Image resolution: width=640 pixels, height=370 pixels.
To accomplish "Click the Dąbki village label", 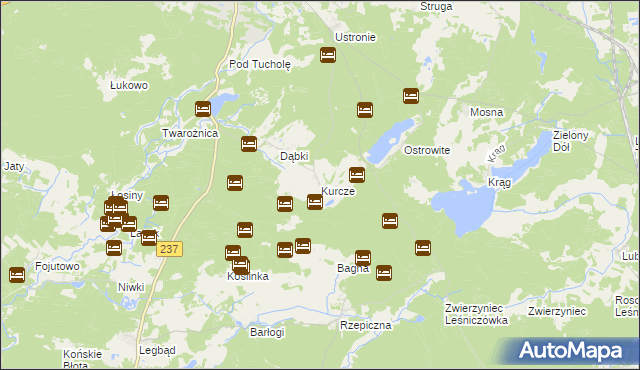I will pyautogui.click(x=294, y=156).
